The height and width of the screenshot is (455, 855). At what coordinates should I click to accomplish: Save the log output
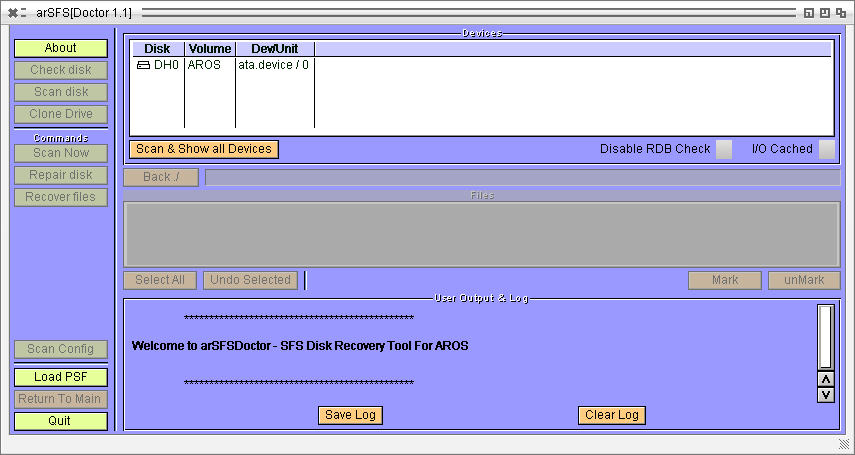pos(350,415)
